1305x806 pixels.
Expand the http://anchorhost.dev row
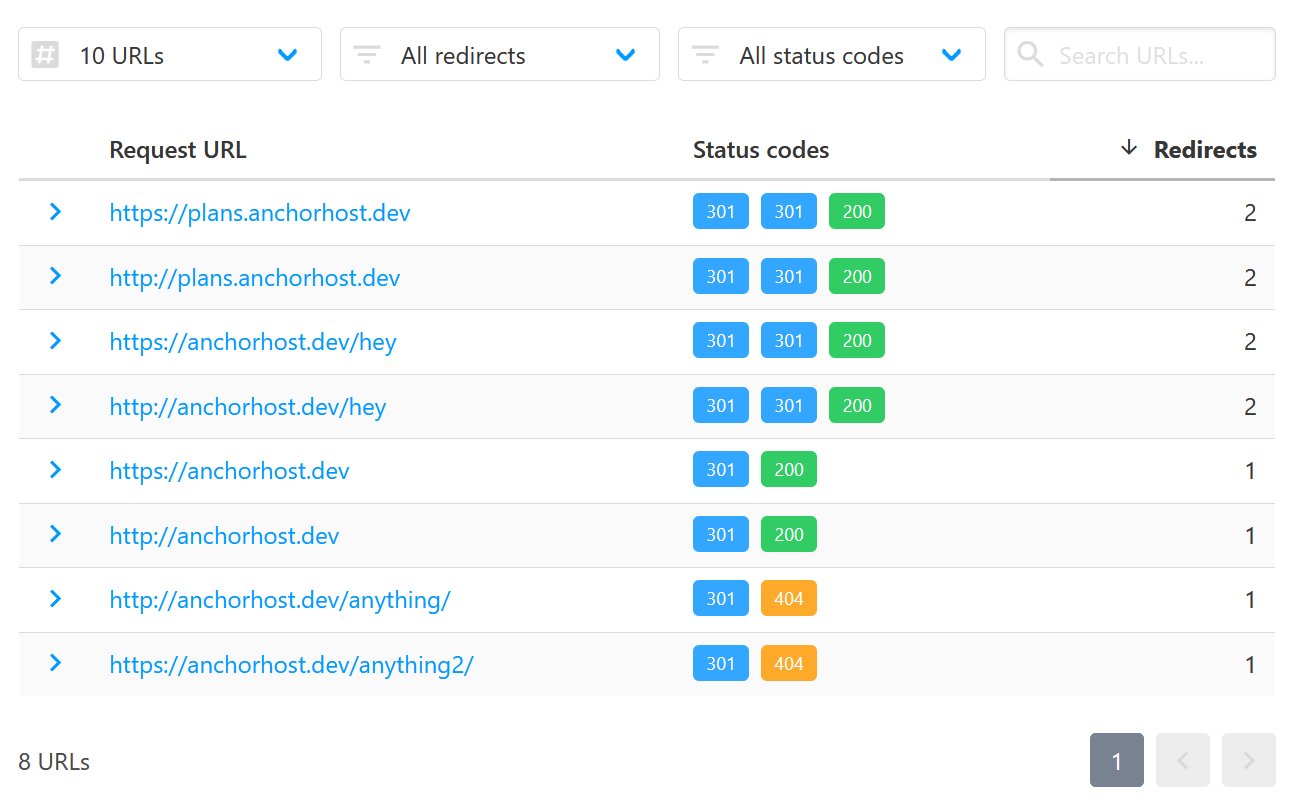click(55, 534)
